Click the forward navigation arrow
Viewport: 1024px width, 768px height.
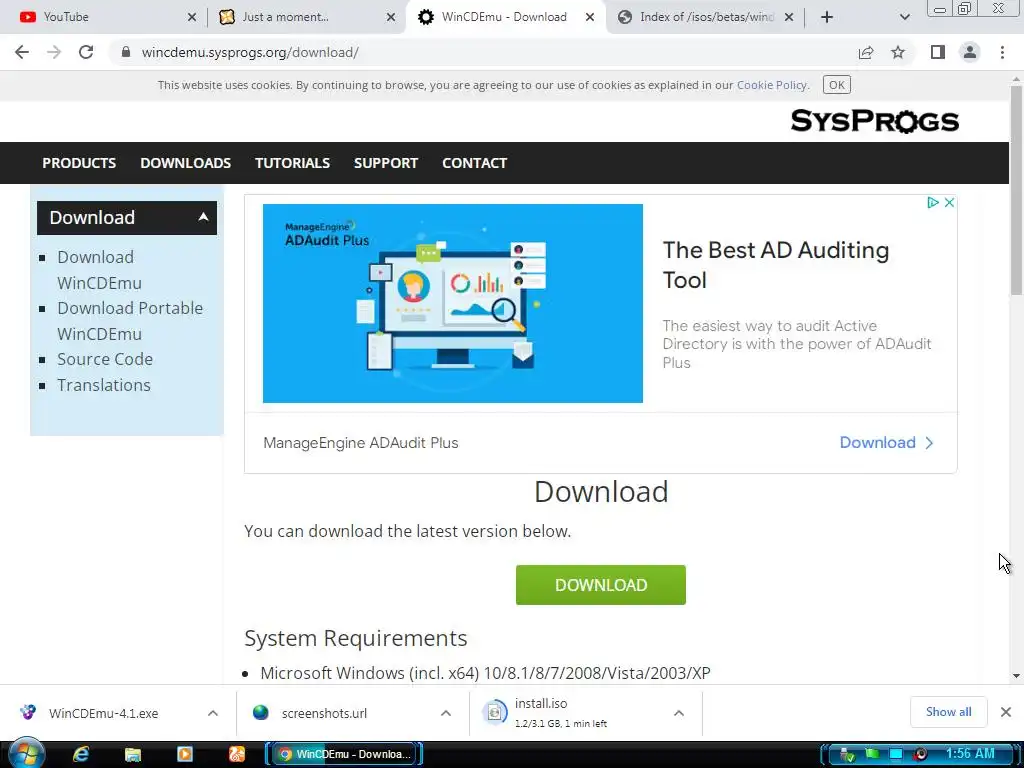click(54, 52)
